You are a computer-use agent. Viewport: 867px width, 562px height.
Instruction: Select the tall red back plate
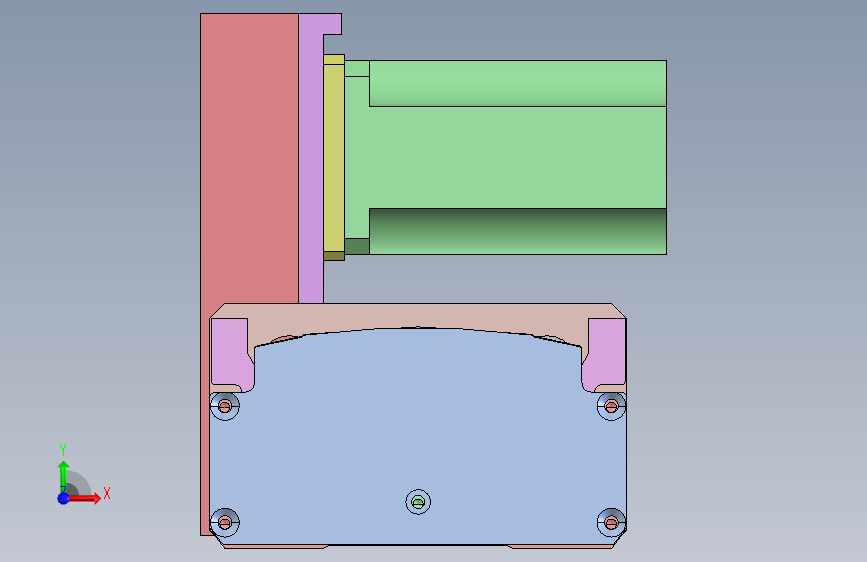pos(249,160)
